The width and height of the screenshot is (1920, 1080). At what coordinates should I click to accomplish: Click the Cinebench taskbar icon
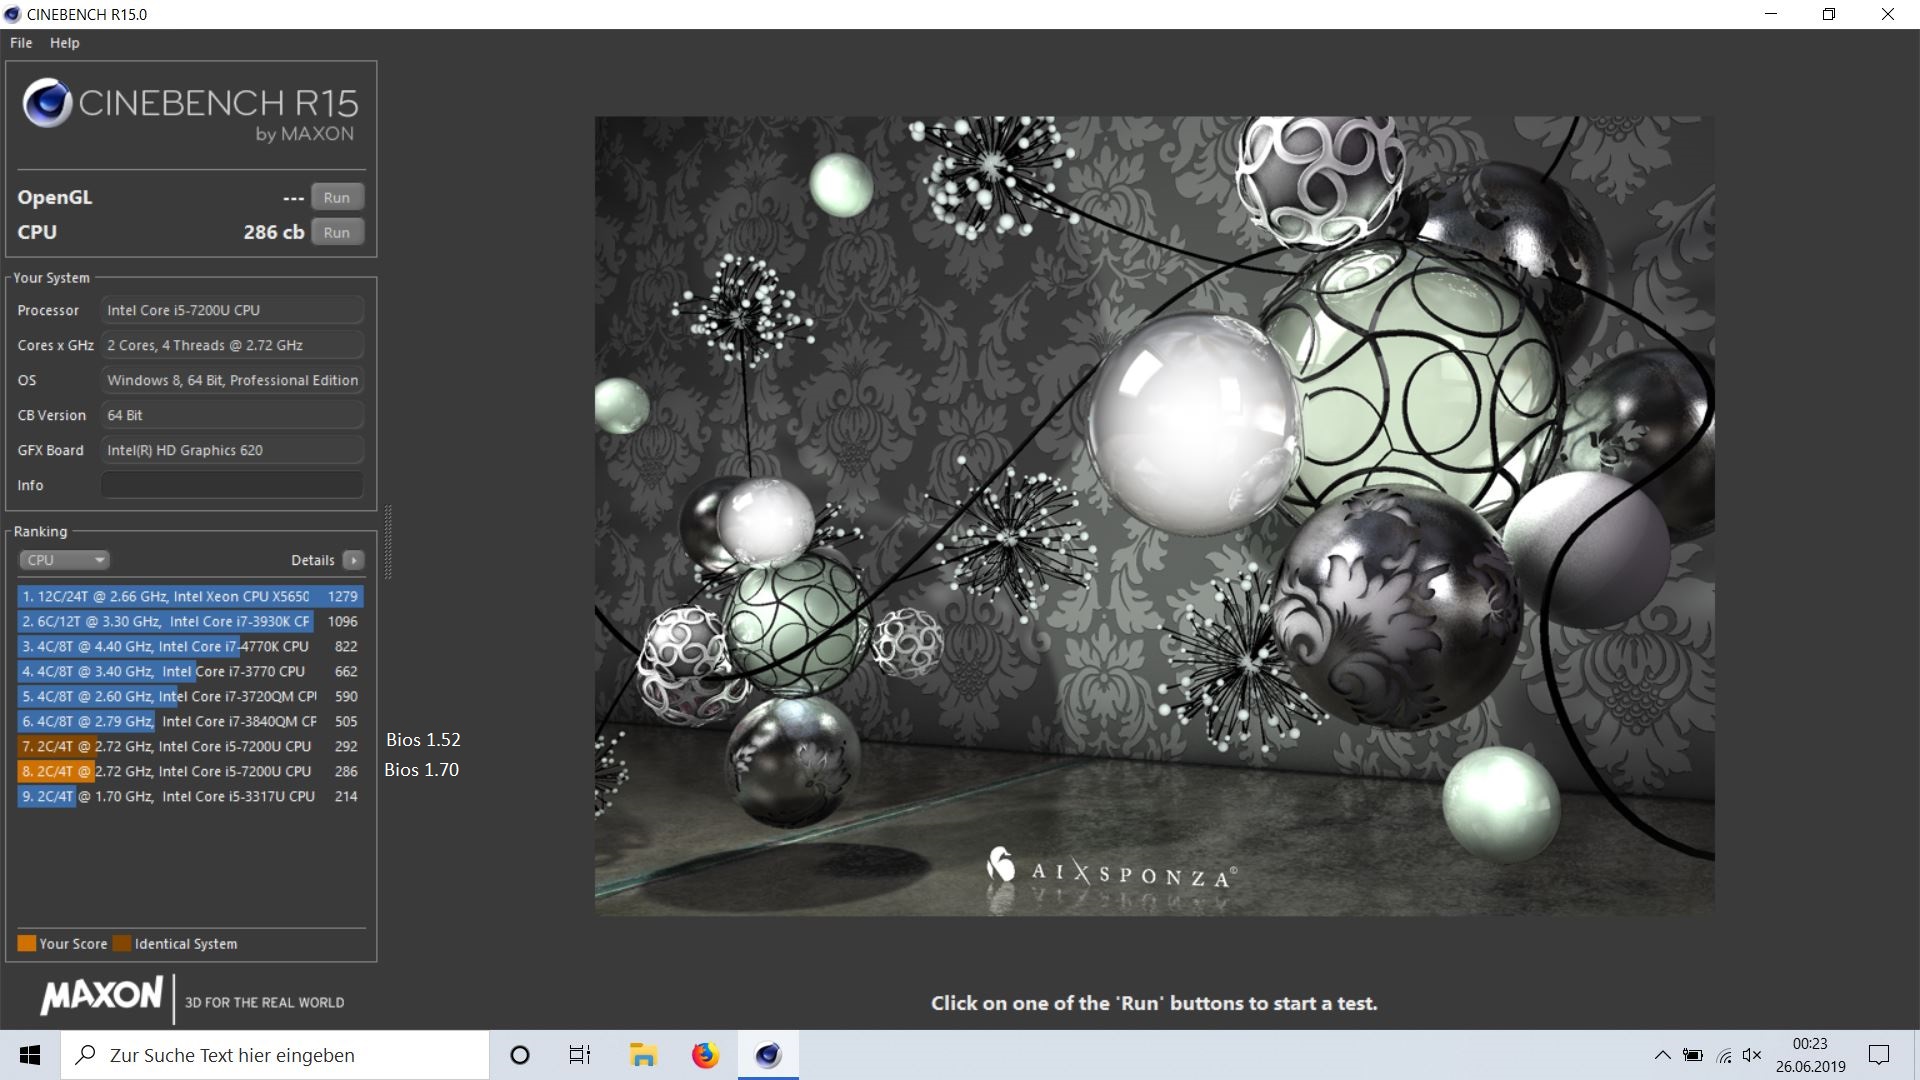(x=768, y=1055)
